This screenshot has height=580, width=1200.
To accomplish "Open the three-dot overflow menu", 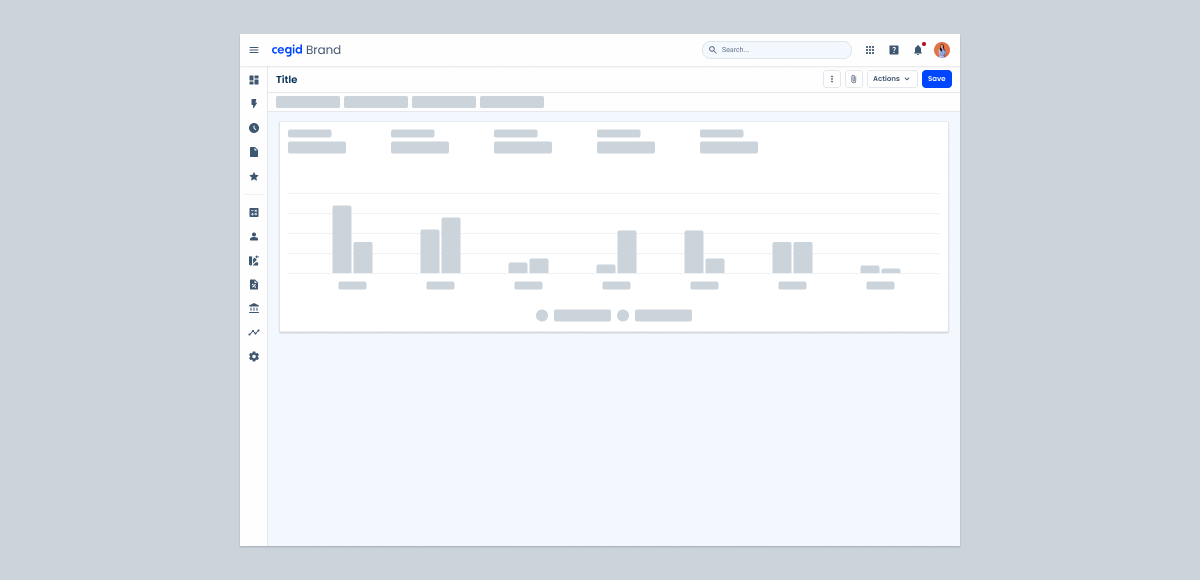I will tap(831, 78).
